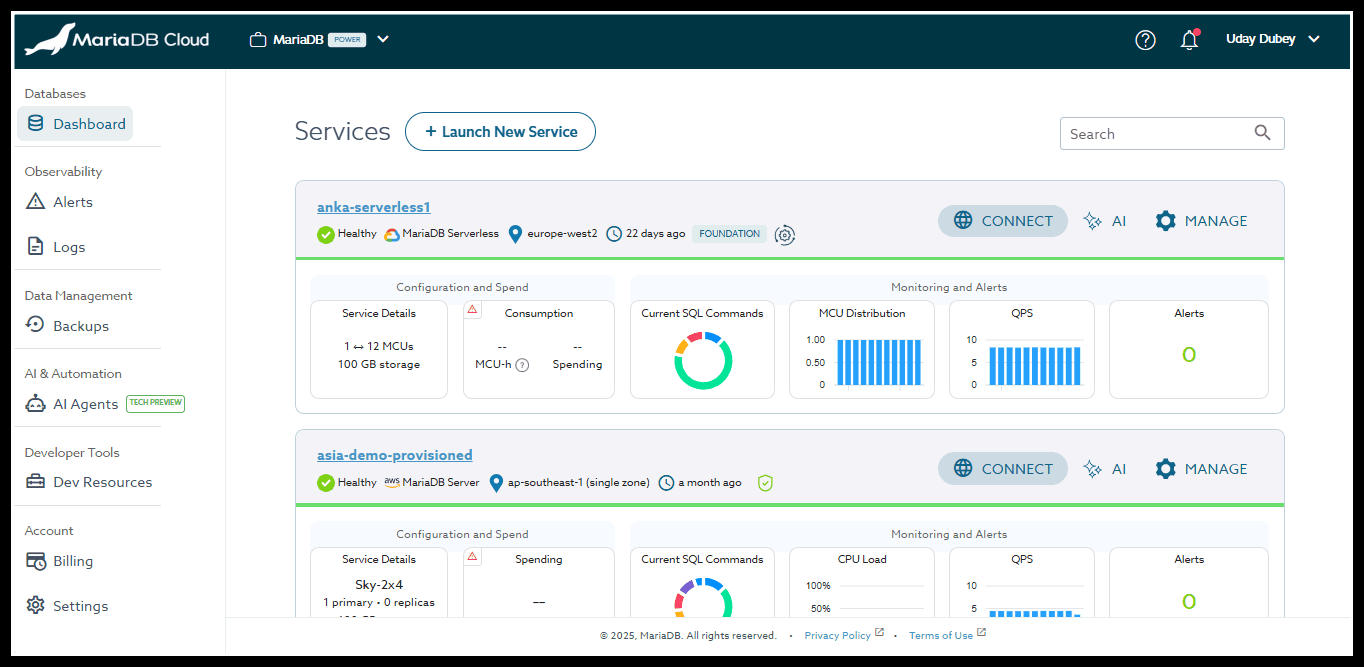Open AI Agents tech preview page
This screenshot has height=667, width=1364.
click(105, 404)
